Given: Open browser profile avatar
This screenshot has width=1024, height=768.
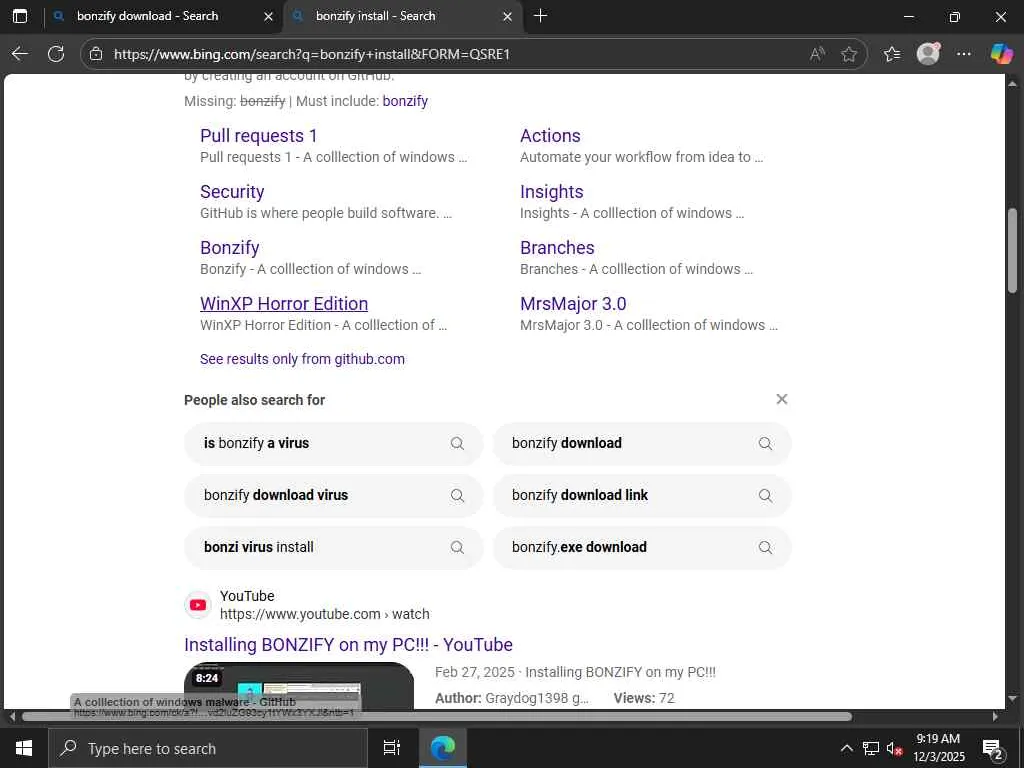Looking at the screenshot, I should [928, 54].
